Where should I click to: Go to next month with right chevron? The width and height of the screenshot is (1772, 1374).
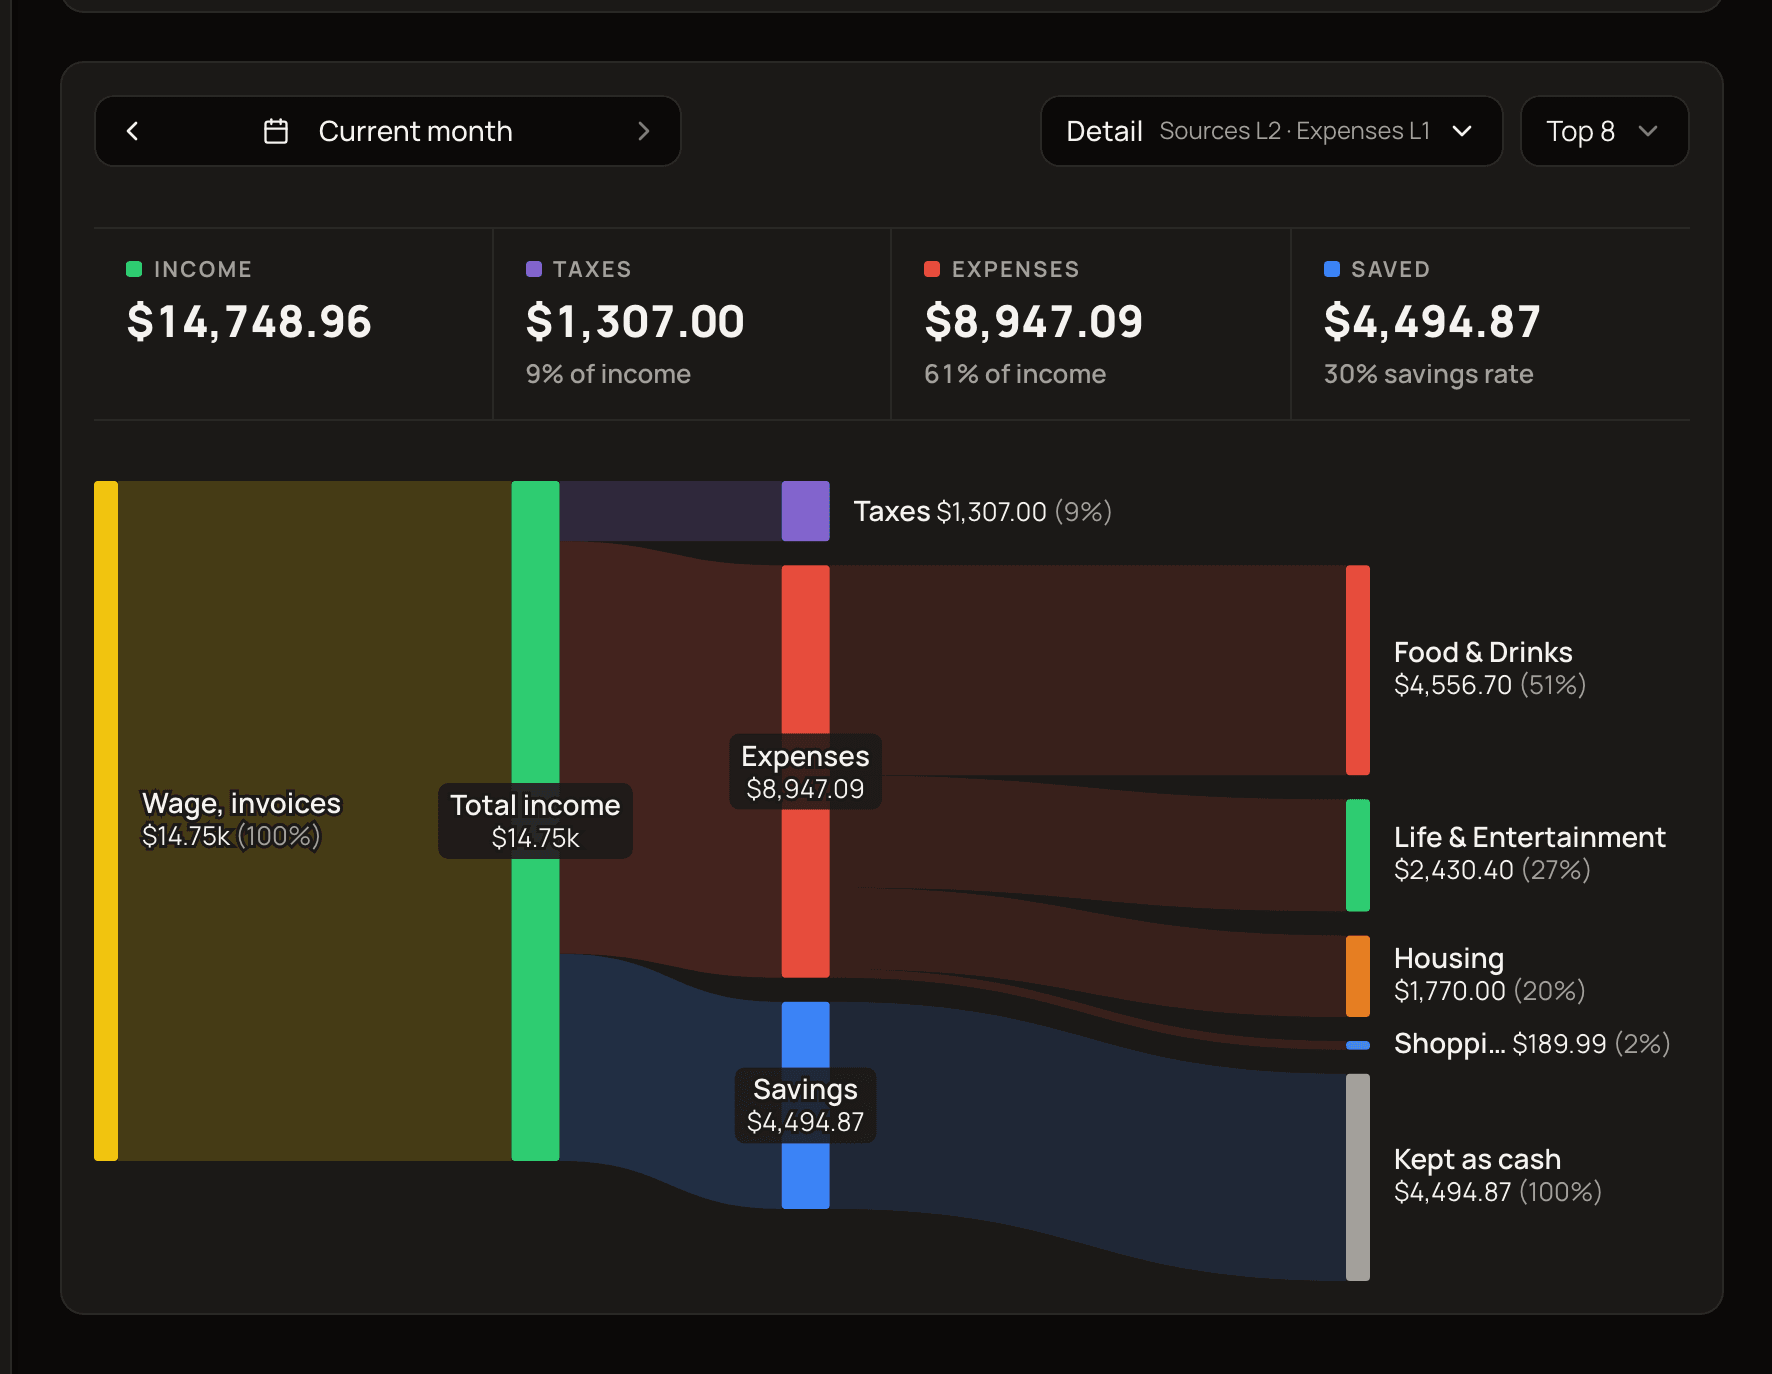click(x=644, y=131)
